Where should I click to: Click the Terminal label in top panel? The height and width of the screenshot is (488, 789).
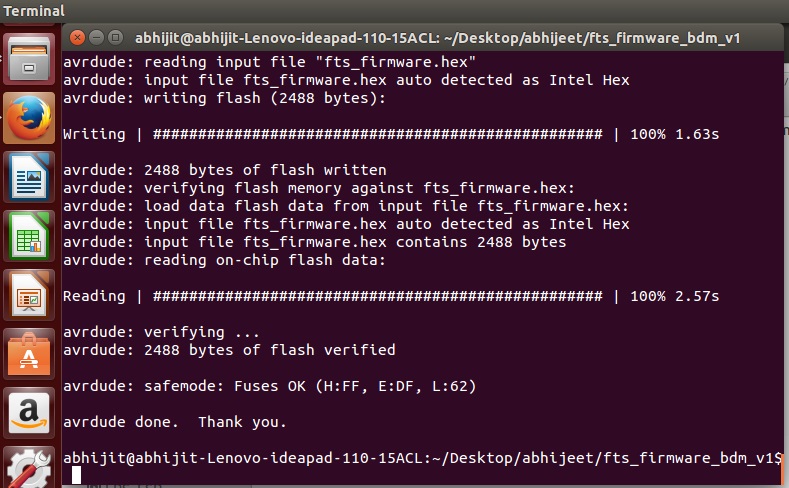click(34, 11)
